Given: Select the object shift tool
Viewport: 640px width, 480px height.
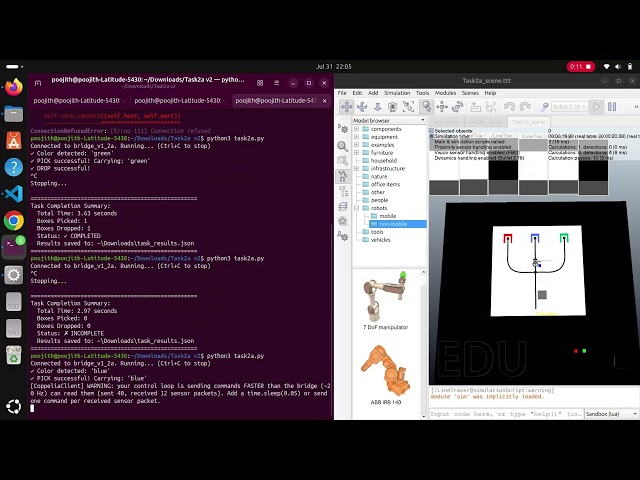Looking at the screenshot, I should click(442, 107).
